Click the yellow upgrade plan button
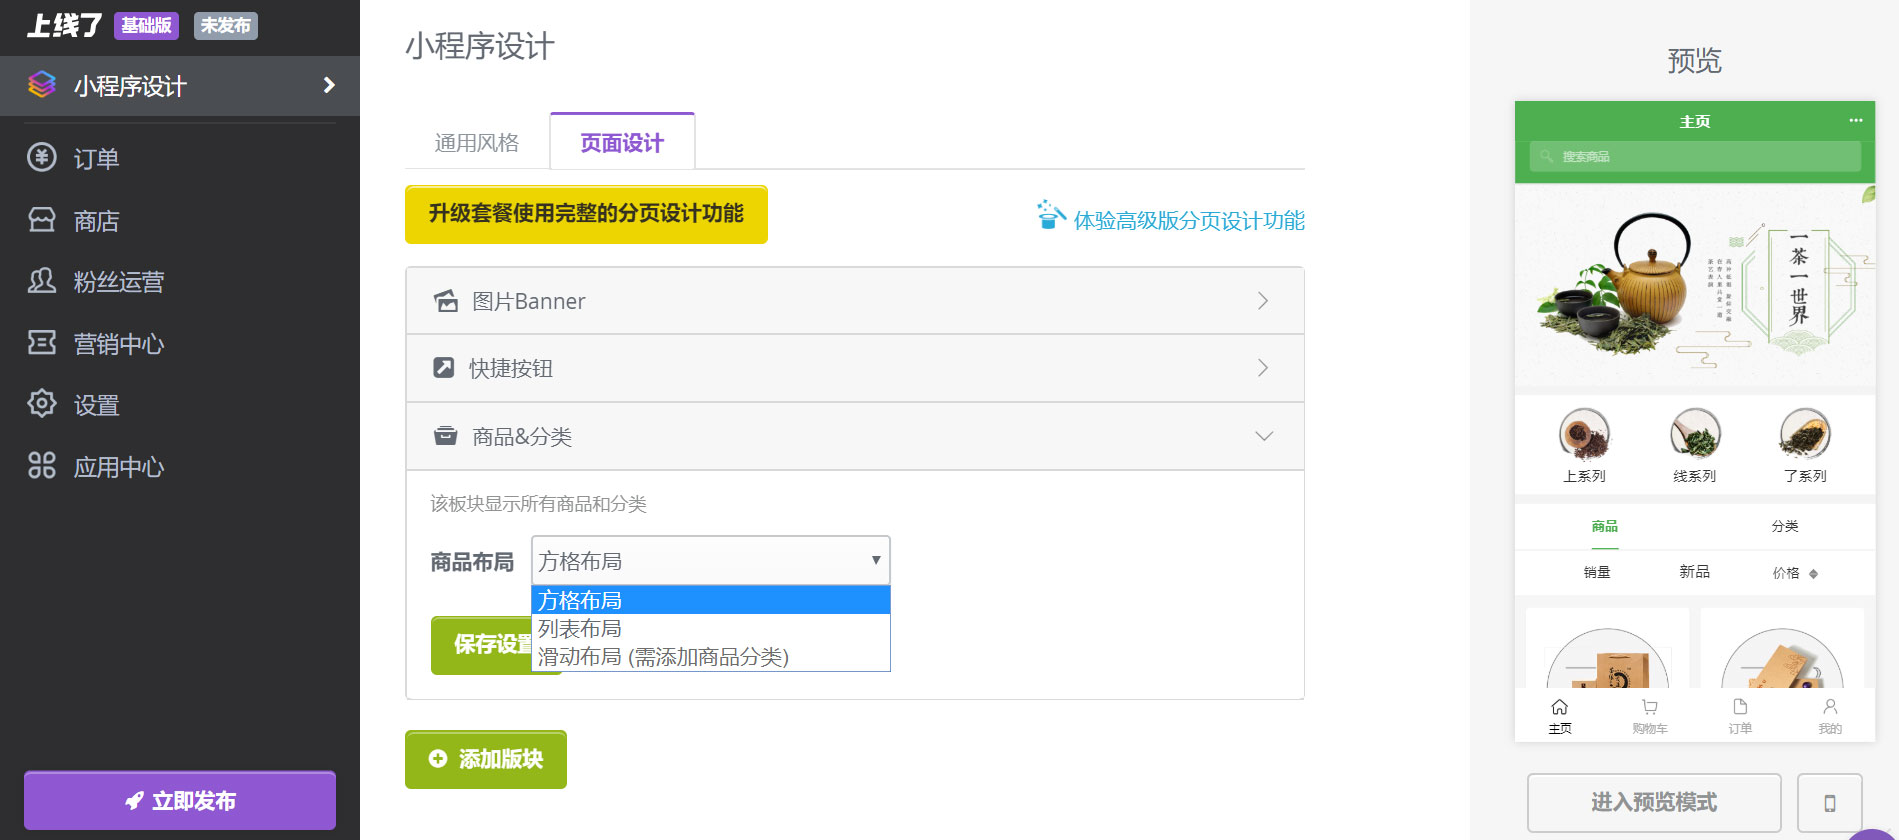The image size is (1899, 840). click(586, 214)
